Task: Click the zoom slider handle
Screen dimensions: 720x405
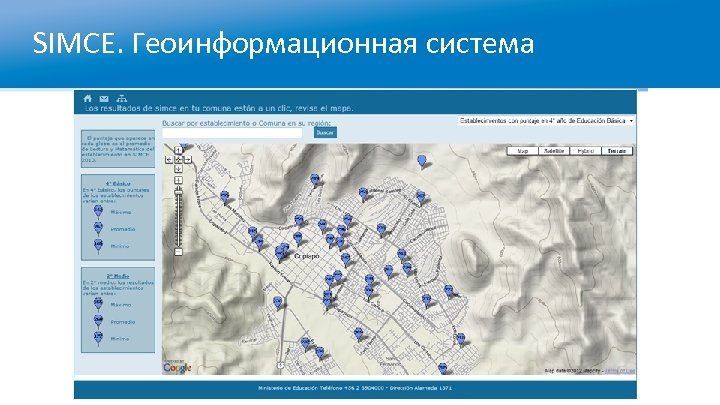Action: (x=178, y=191)
